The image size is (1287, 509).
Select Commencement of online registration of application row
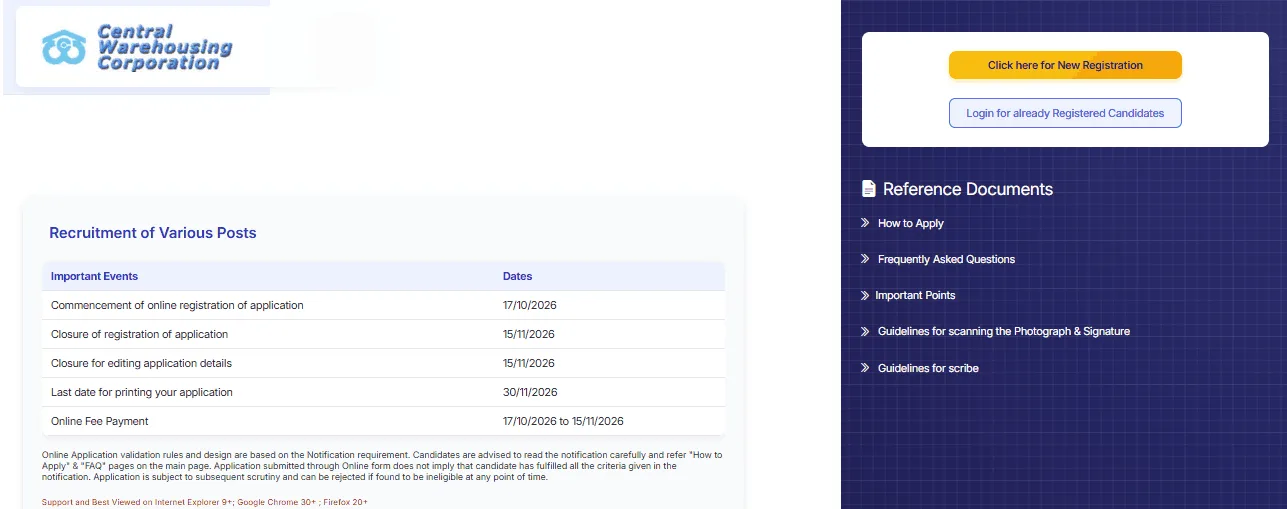pyautogui.click(x=384, y=305)
